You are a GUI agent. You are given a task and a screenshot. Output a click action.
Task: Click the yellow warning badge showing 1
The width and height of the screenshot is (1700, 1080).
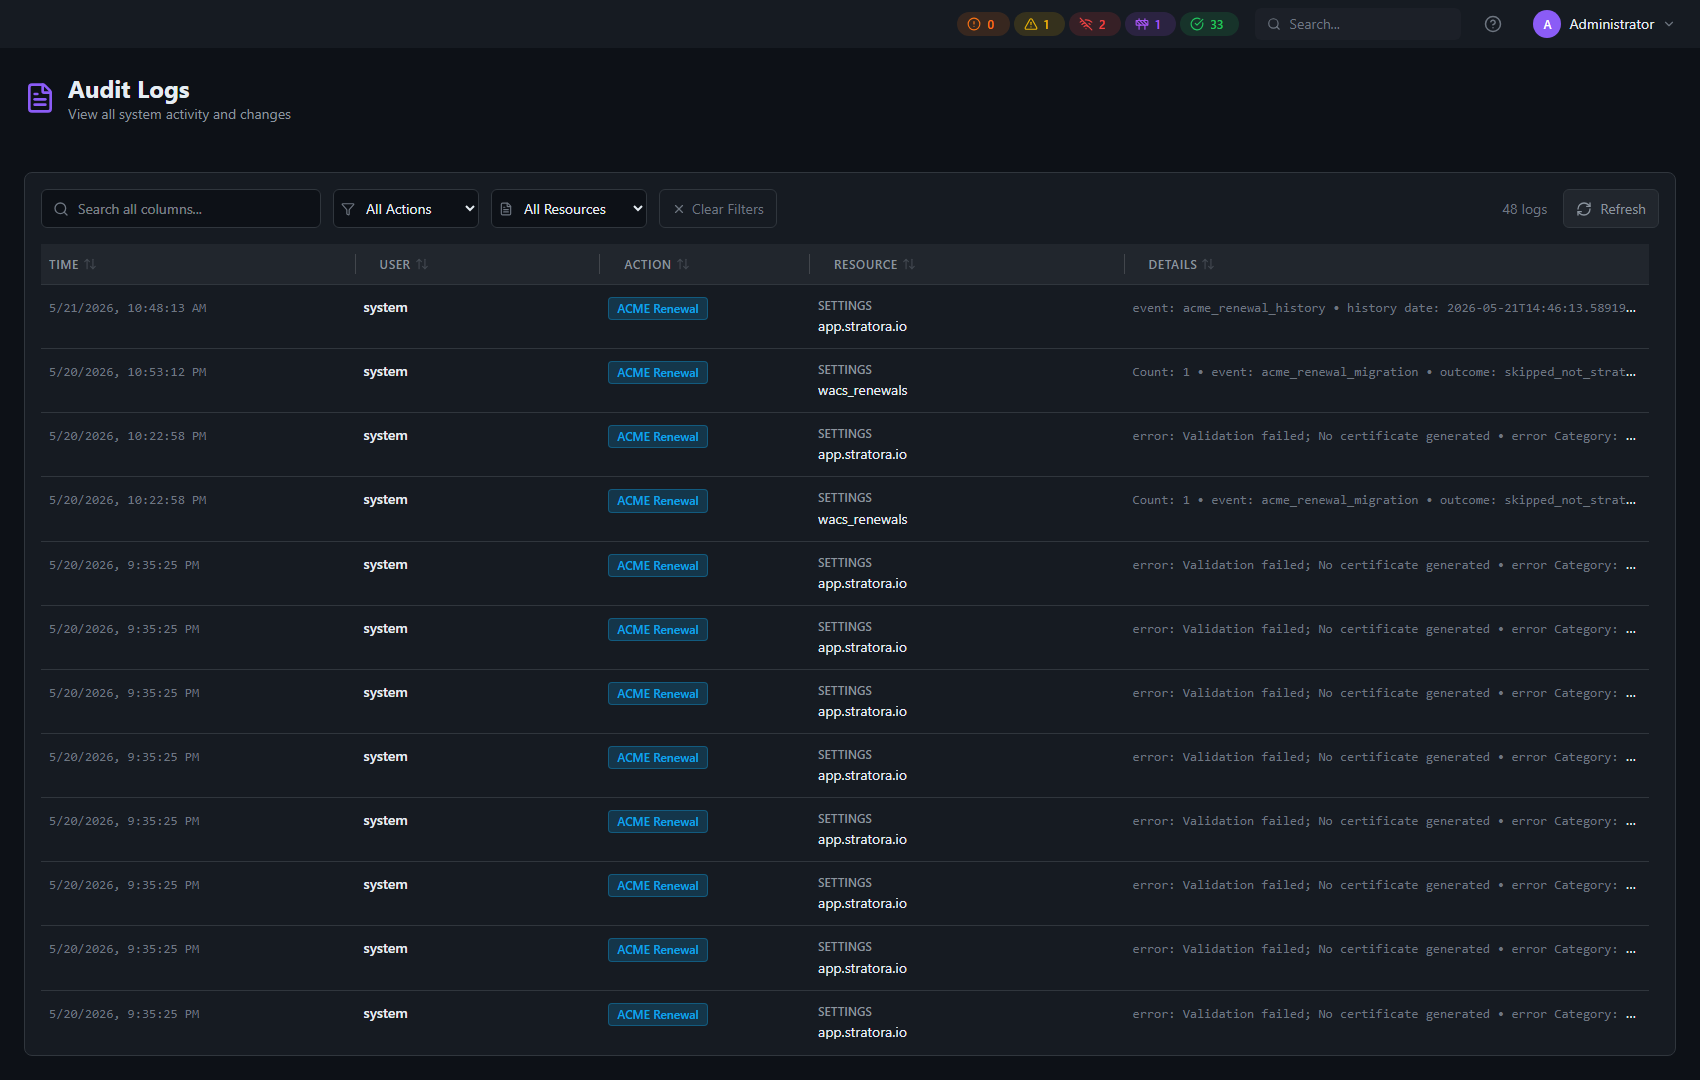tap(1038, 24)
